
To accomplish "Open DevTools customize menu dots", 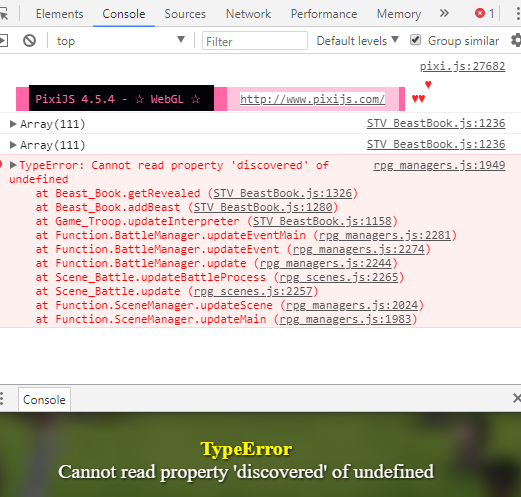I will (x=517, y=14).
